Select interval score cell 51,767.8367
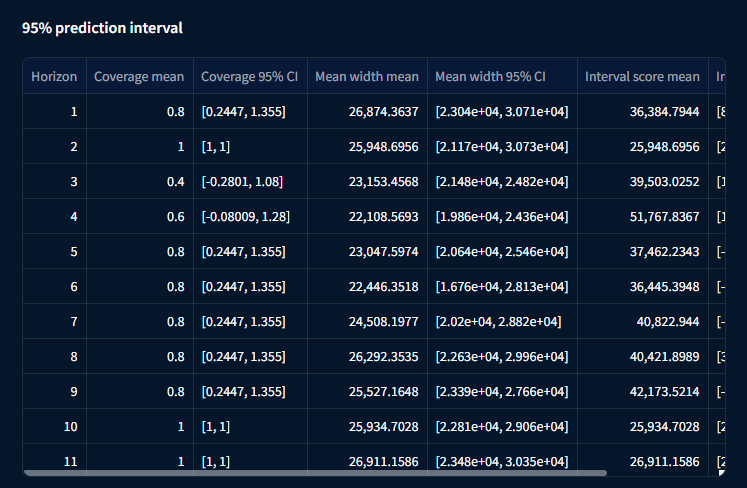Screen dimensions: 747x488 [643, 216]
